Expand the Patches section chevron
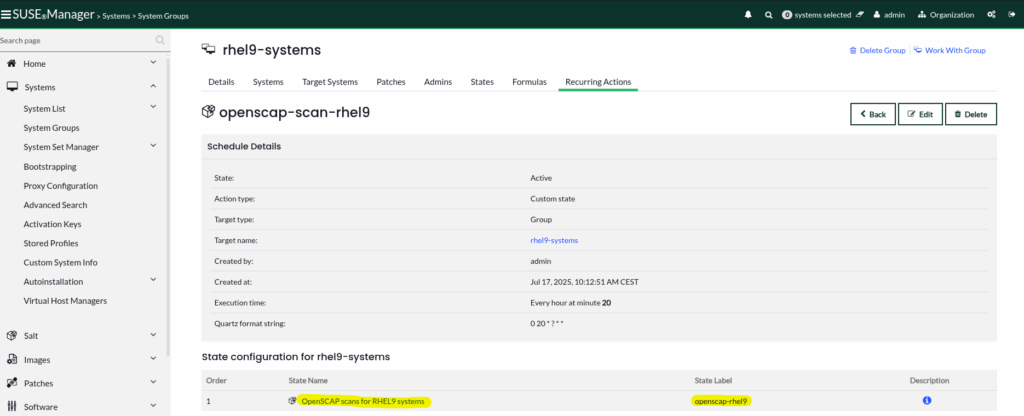 pyautogui.click(x=153, y=382)
